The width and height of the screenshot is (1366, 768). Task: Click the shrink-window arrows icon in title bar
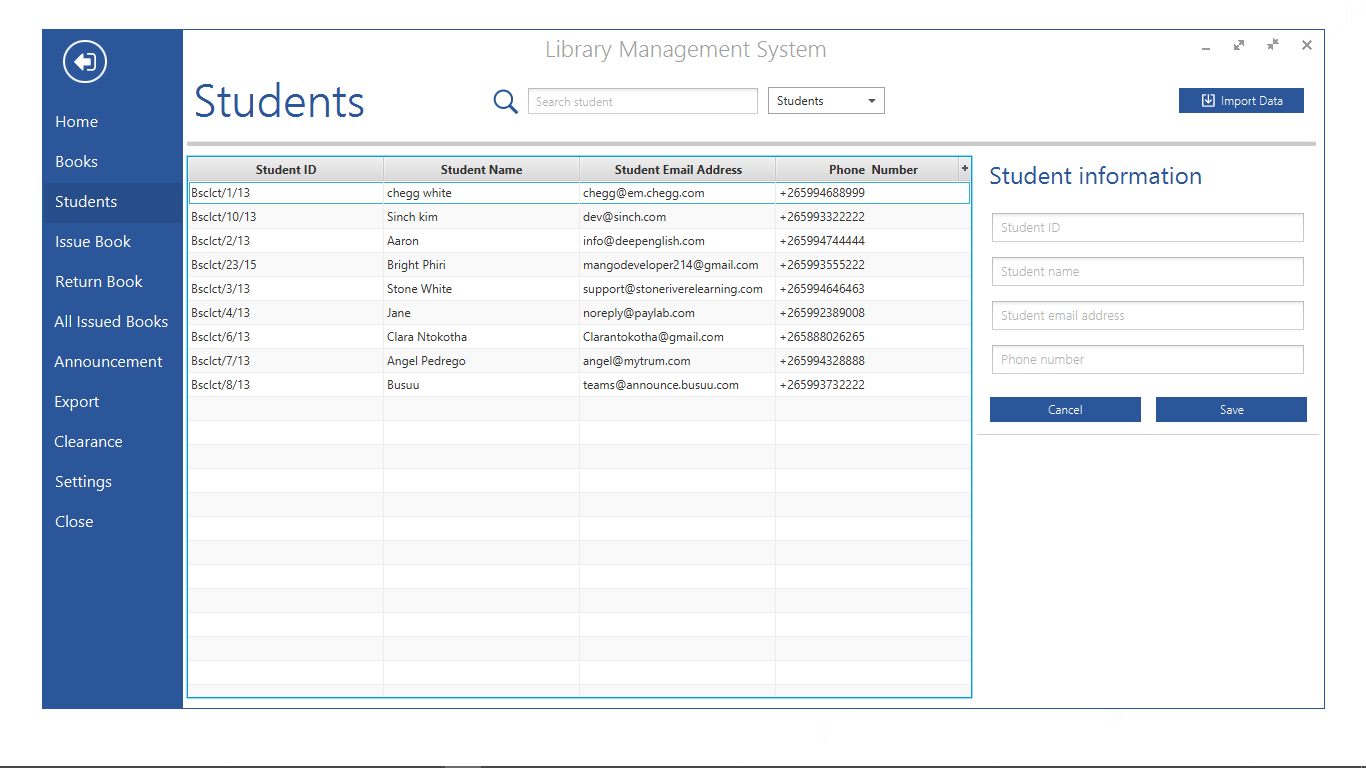point(1272,46)
